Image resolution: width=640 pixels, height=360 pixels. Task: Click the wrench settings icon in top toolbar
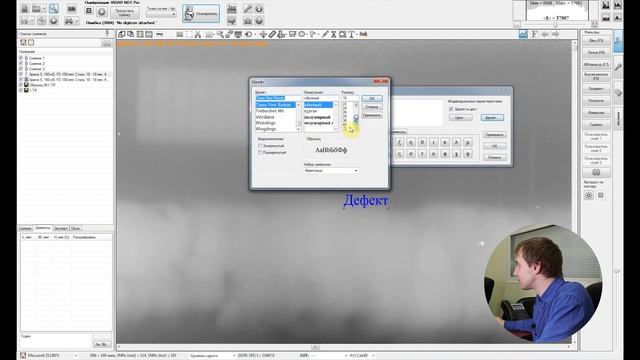pyautogui.click(x=247, y=9)
